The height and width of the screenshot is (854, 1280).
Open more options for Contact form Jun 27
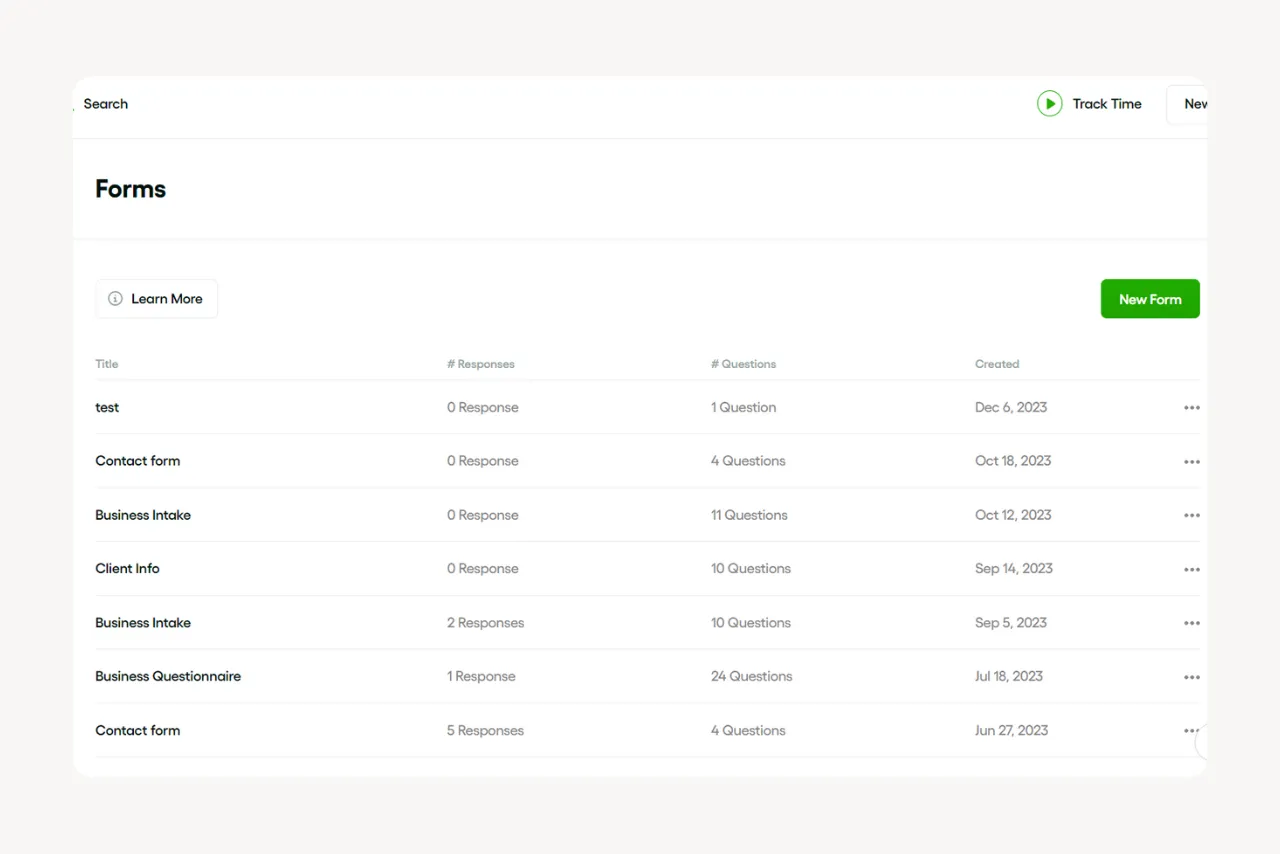(1191, 731)
